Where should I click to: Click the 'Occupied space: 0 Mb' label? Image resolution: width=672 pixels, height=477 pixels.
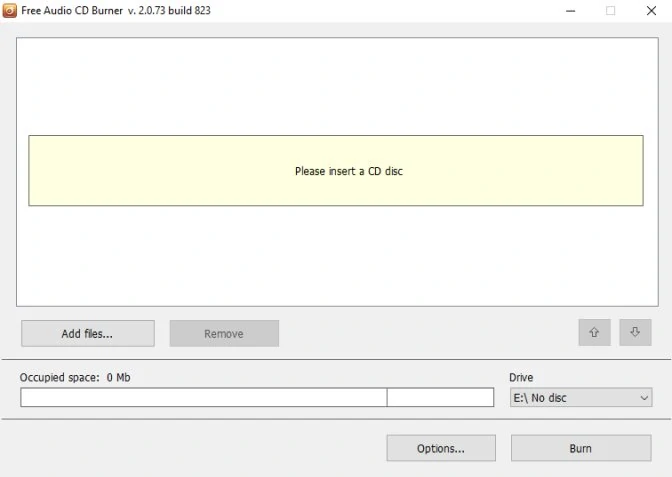[75, 378]
